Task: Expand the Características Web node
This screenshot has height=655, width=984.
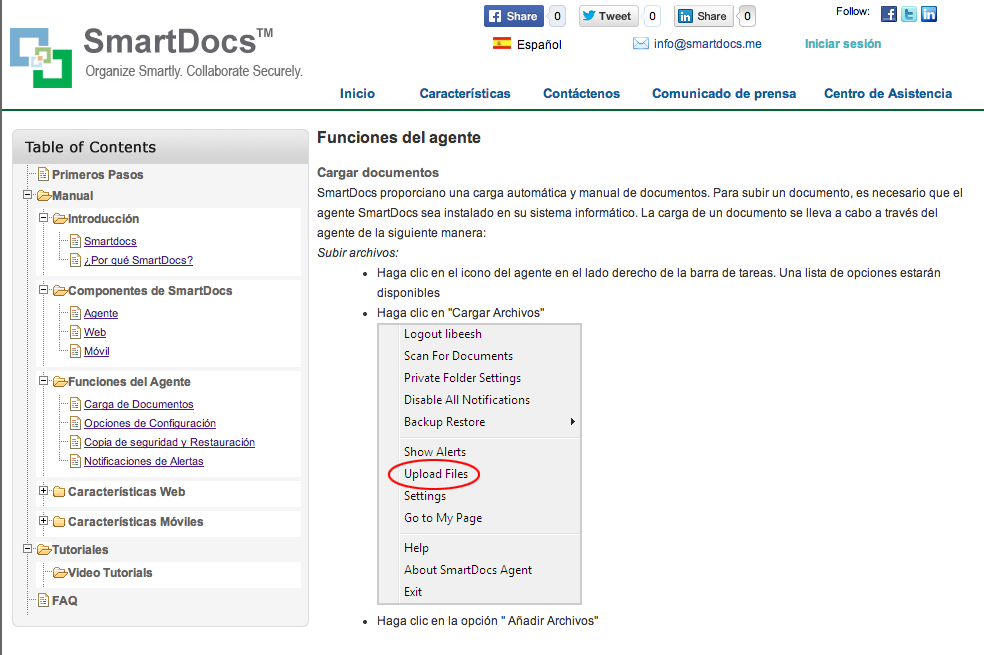Action: point(43,491)
